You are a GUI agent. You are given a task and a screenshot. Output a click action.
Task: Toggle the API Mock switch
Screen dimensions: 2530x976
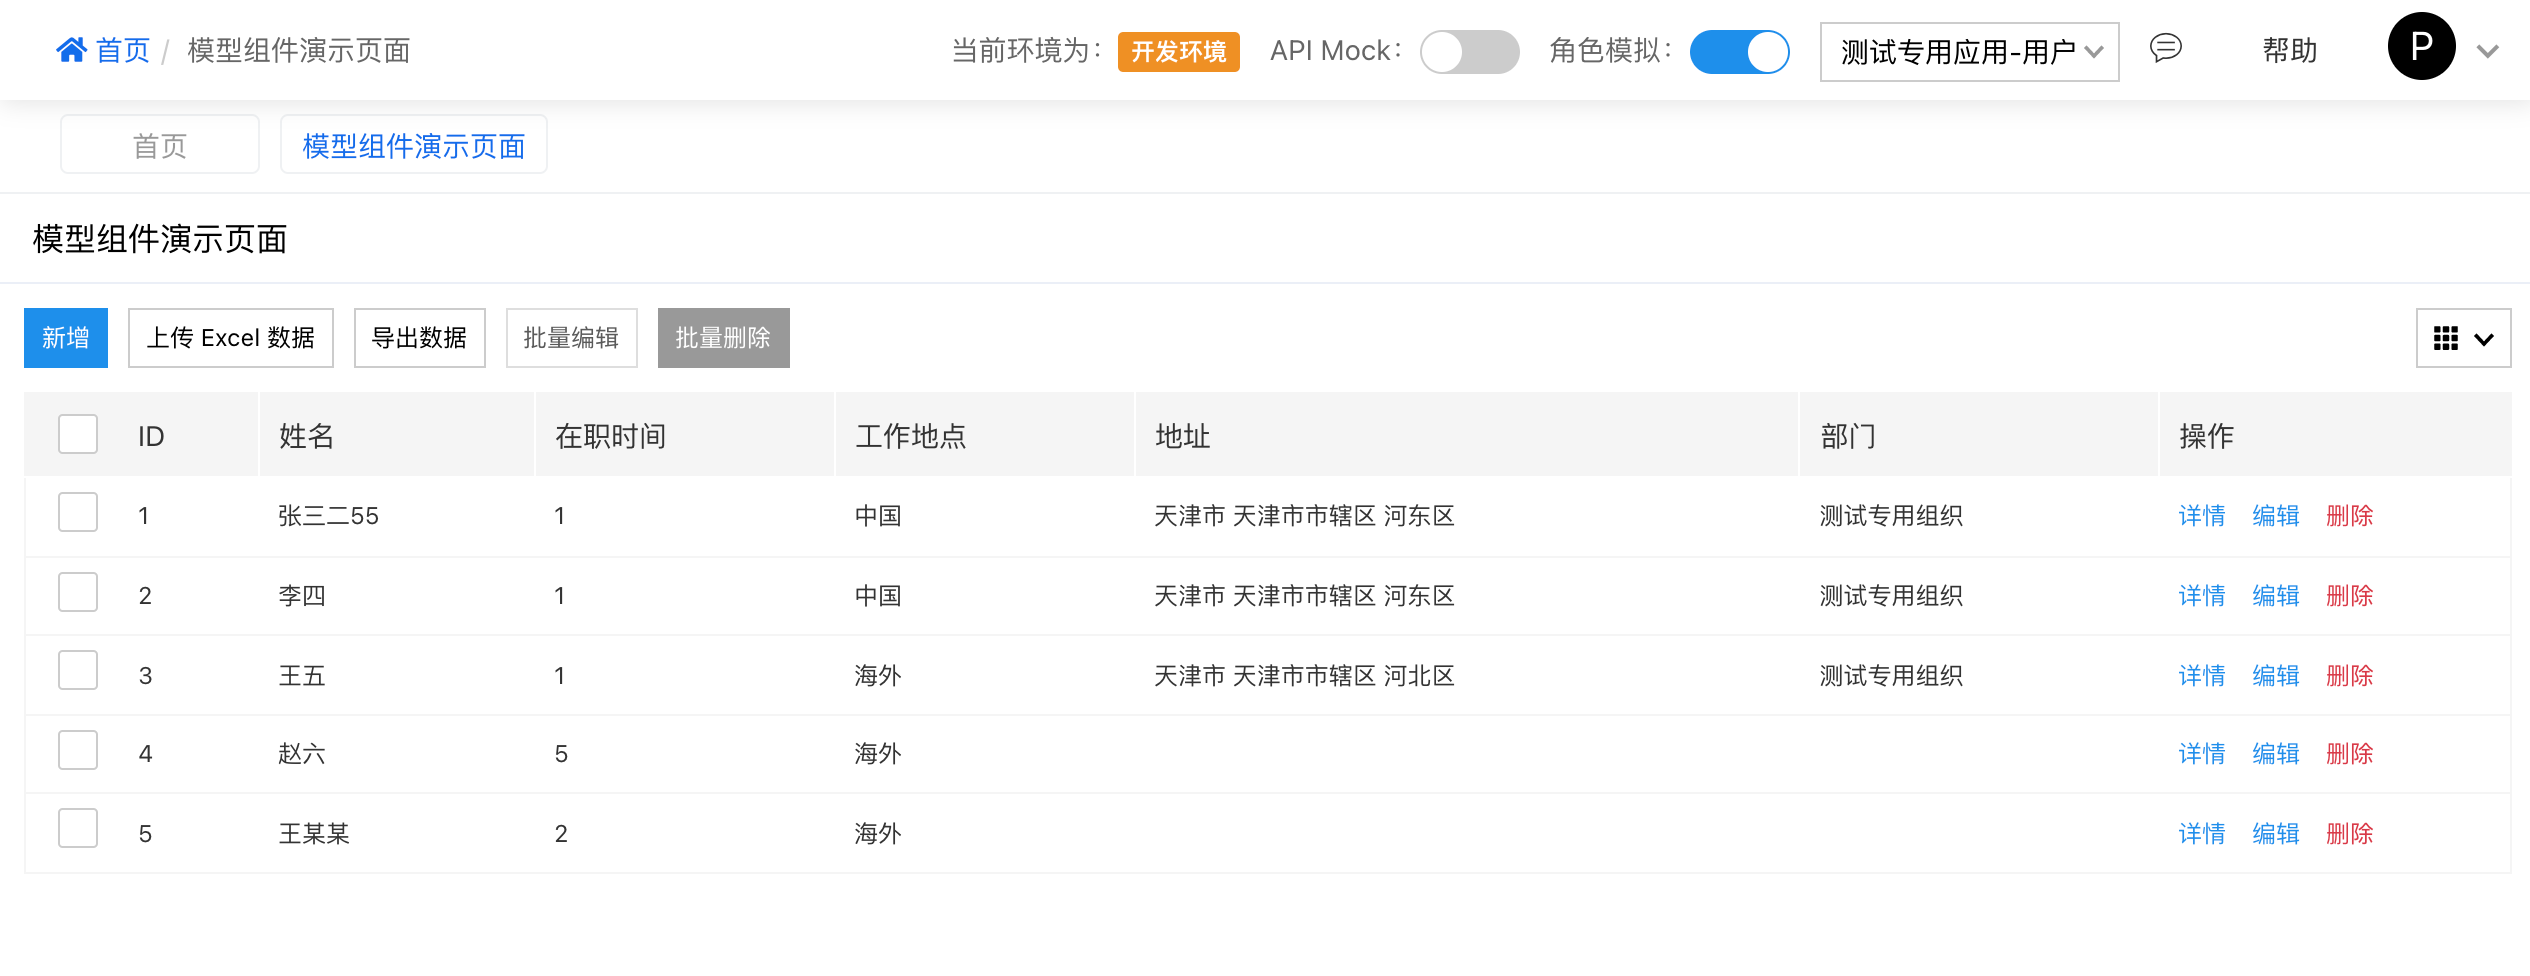[x=1469, y=52]
